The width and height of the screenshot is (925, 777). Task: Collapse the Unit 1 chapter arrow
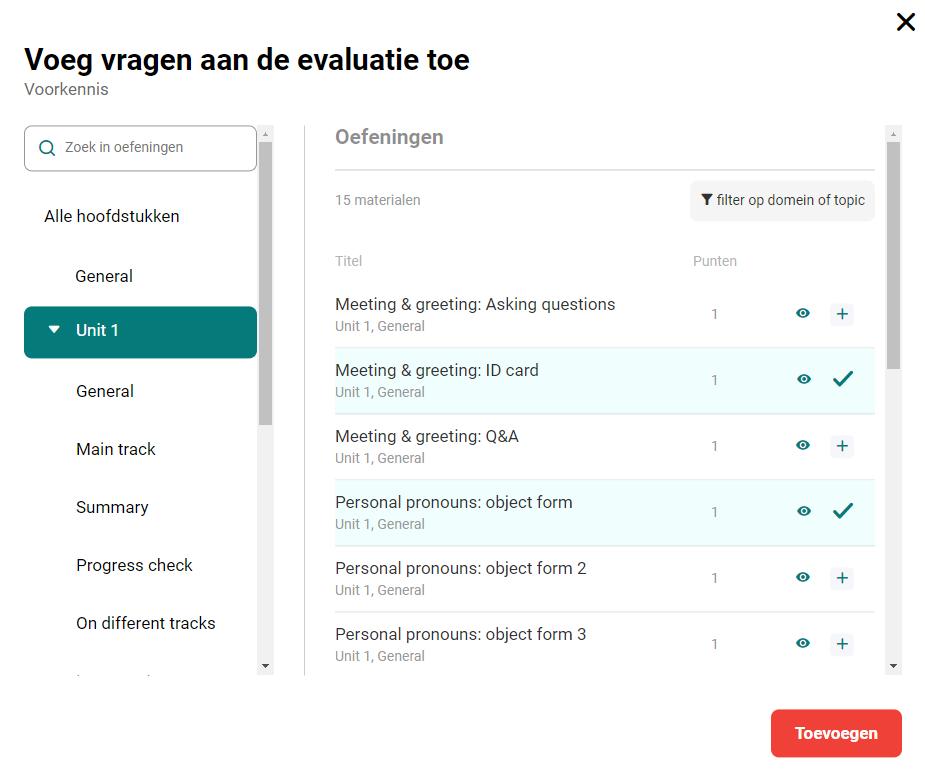pos(54,330)
